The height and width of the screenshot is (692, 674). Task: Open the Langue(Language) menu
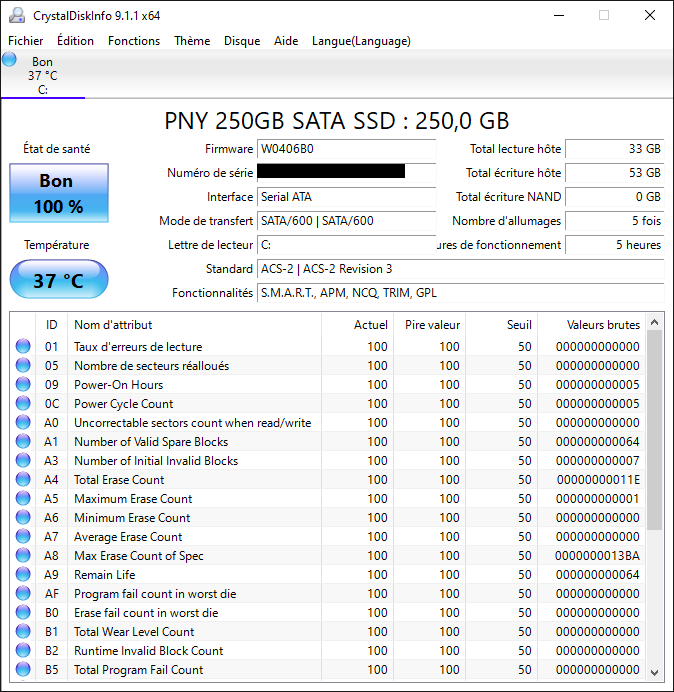[361, 41]
